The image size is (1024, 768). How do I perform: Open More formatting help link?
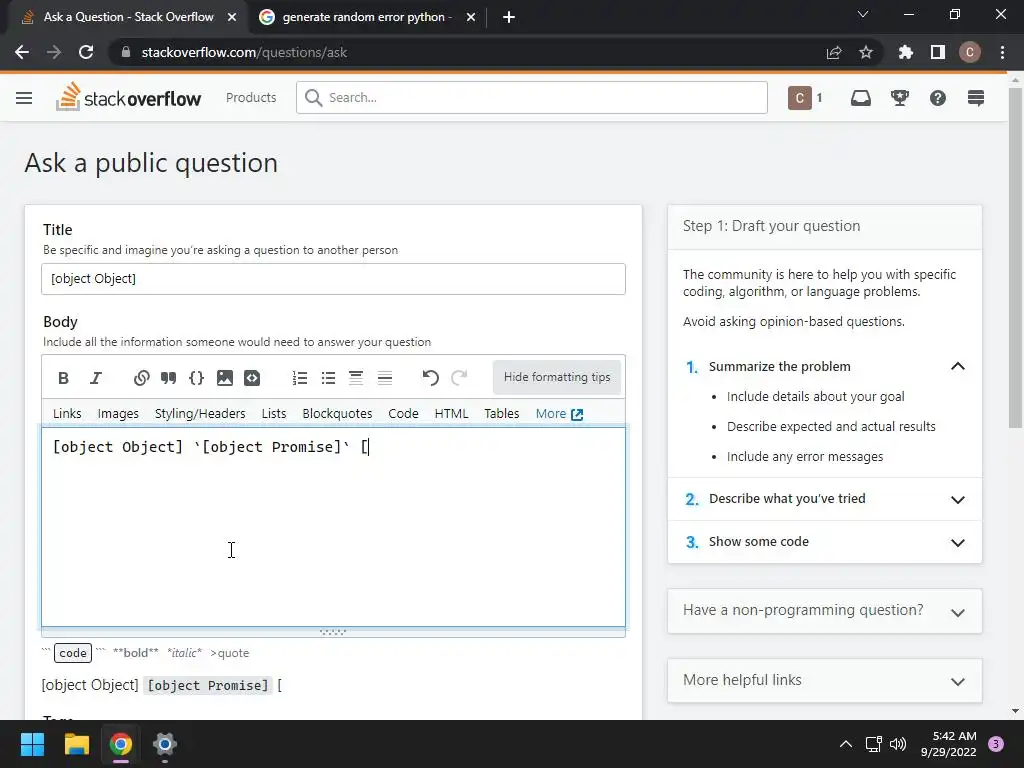point(559,413)
